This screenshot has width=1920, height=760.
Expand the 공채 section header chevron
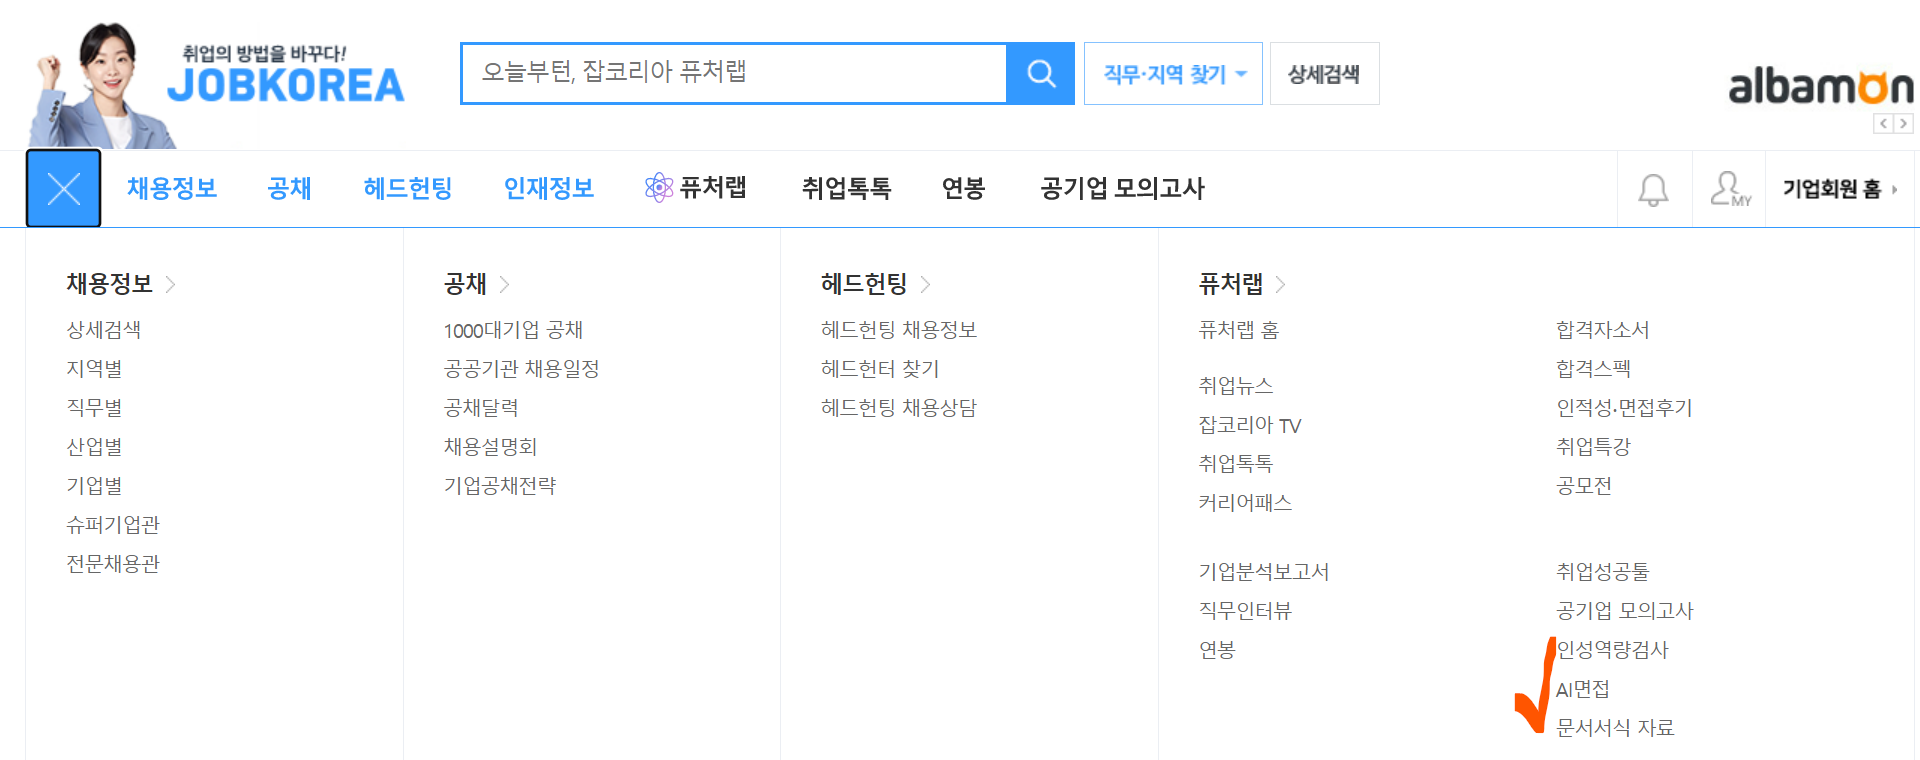click(x=504, y=284)
